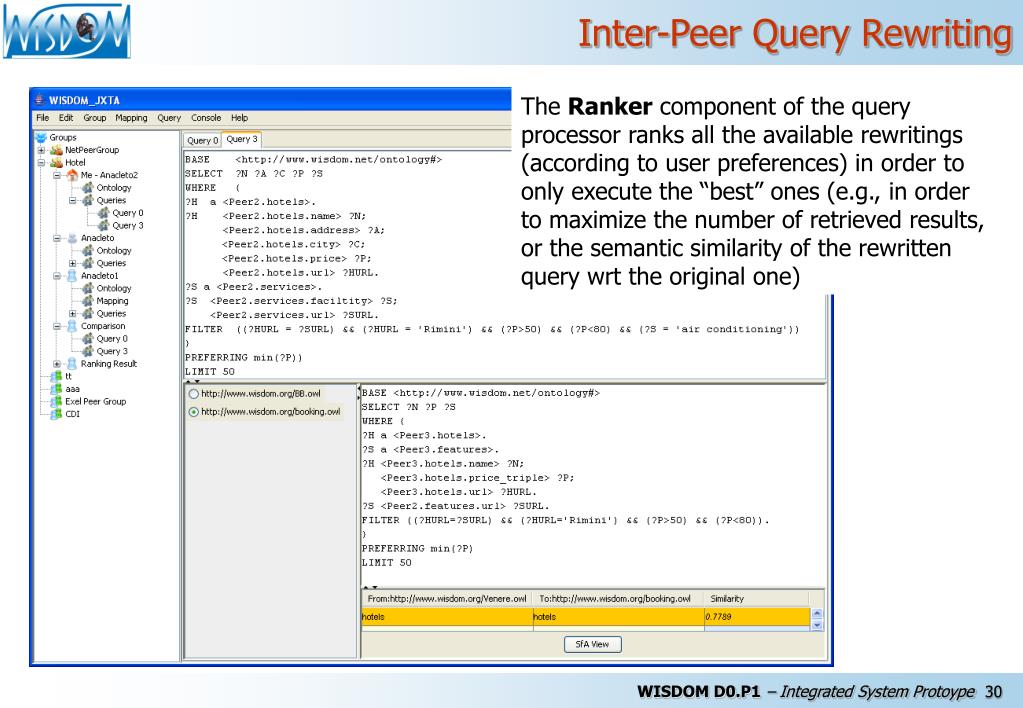Click the Hotel group icon

57,162
